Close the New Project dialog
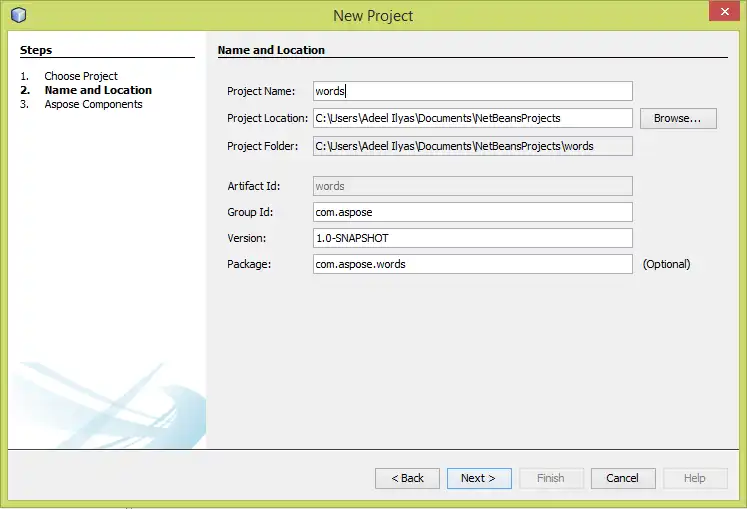The height and width of the screenshot is (509, 747). point(724,11)
